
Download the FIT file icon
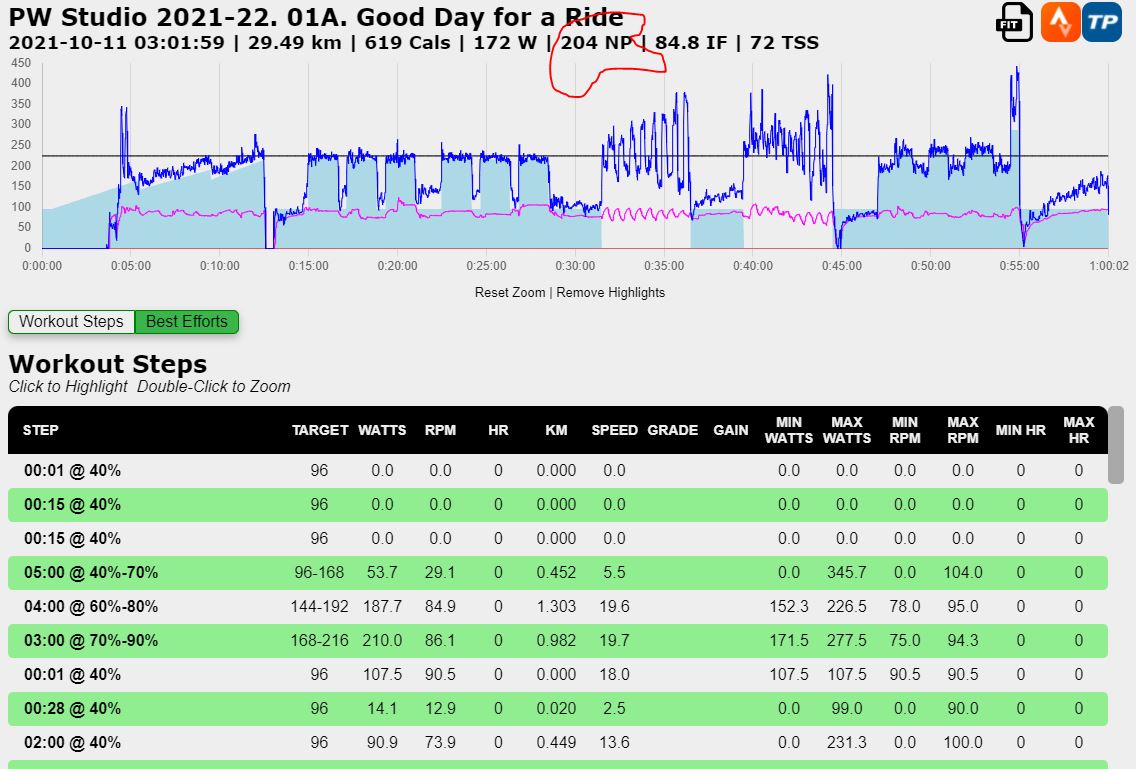(x=1015, y=22)
